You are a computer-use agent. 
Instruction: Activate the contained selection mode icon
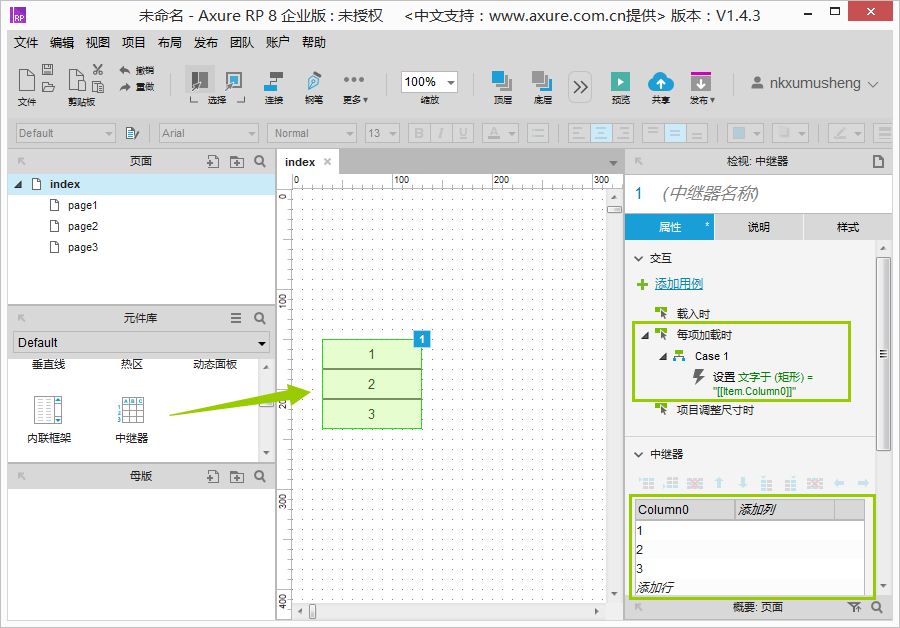tap(234, 80)
